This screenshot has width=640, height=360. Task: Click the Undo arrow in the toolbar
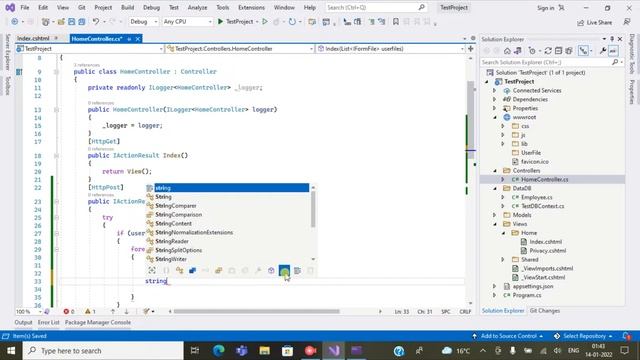tap(96, 22)
